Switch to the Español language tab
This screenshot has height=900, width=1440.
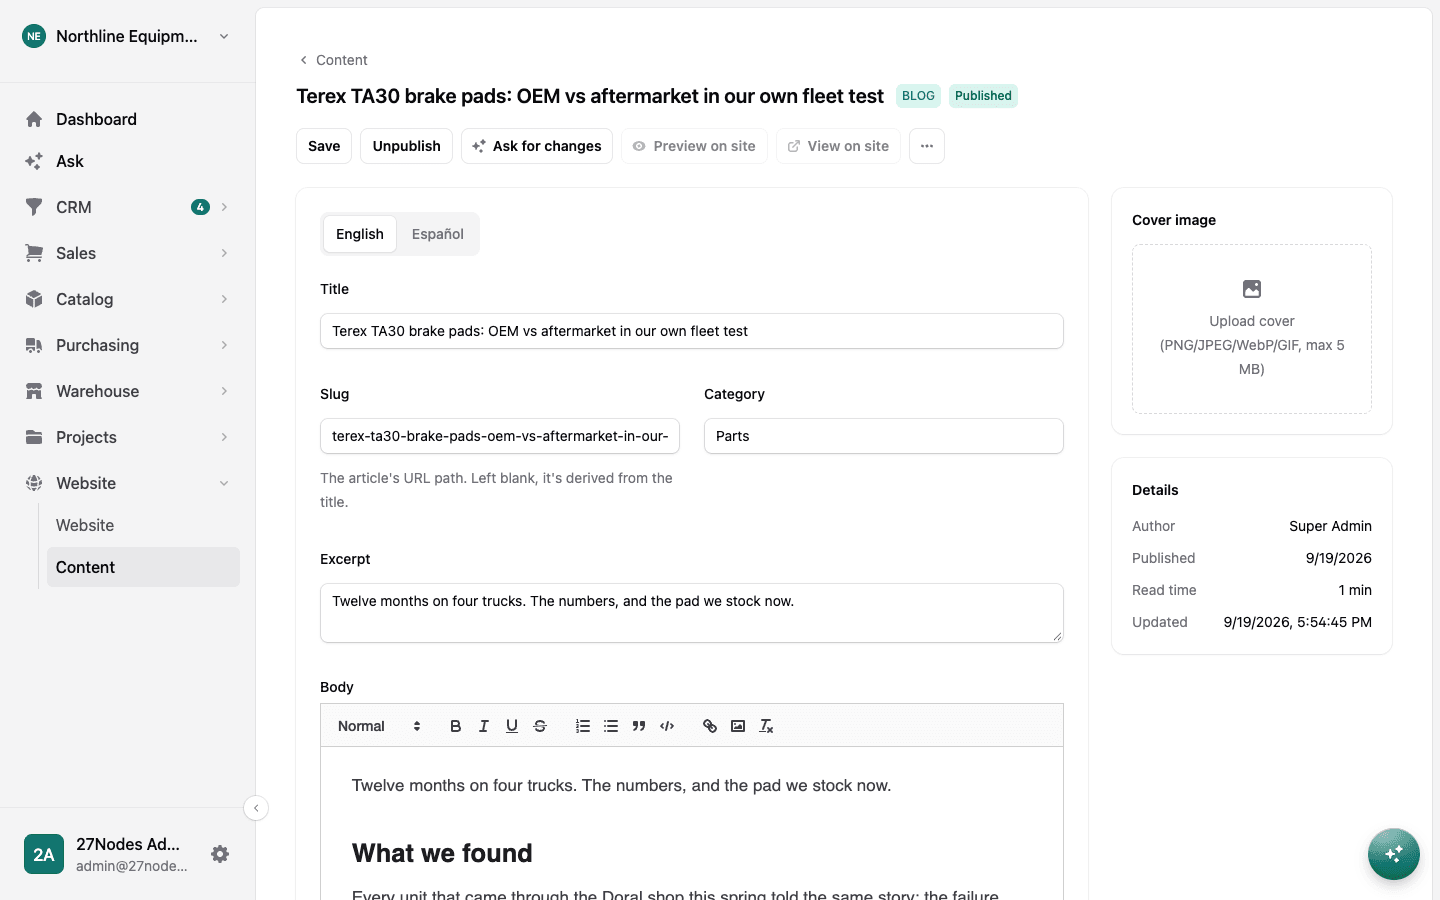pyautogui.click(x=438, y=234)
